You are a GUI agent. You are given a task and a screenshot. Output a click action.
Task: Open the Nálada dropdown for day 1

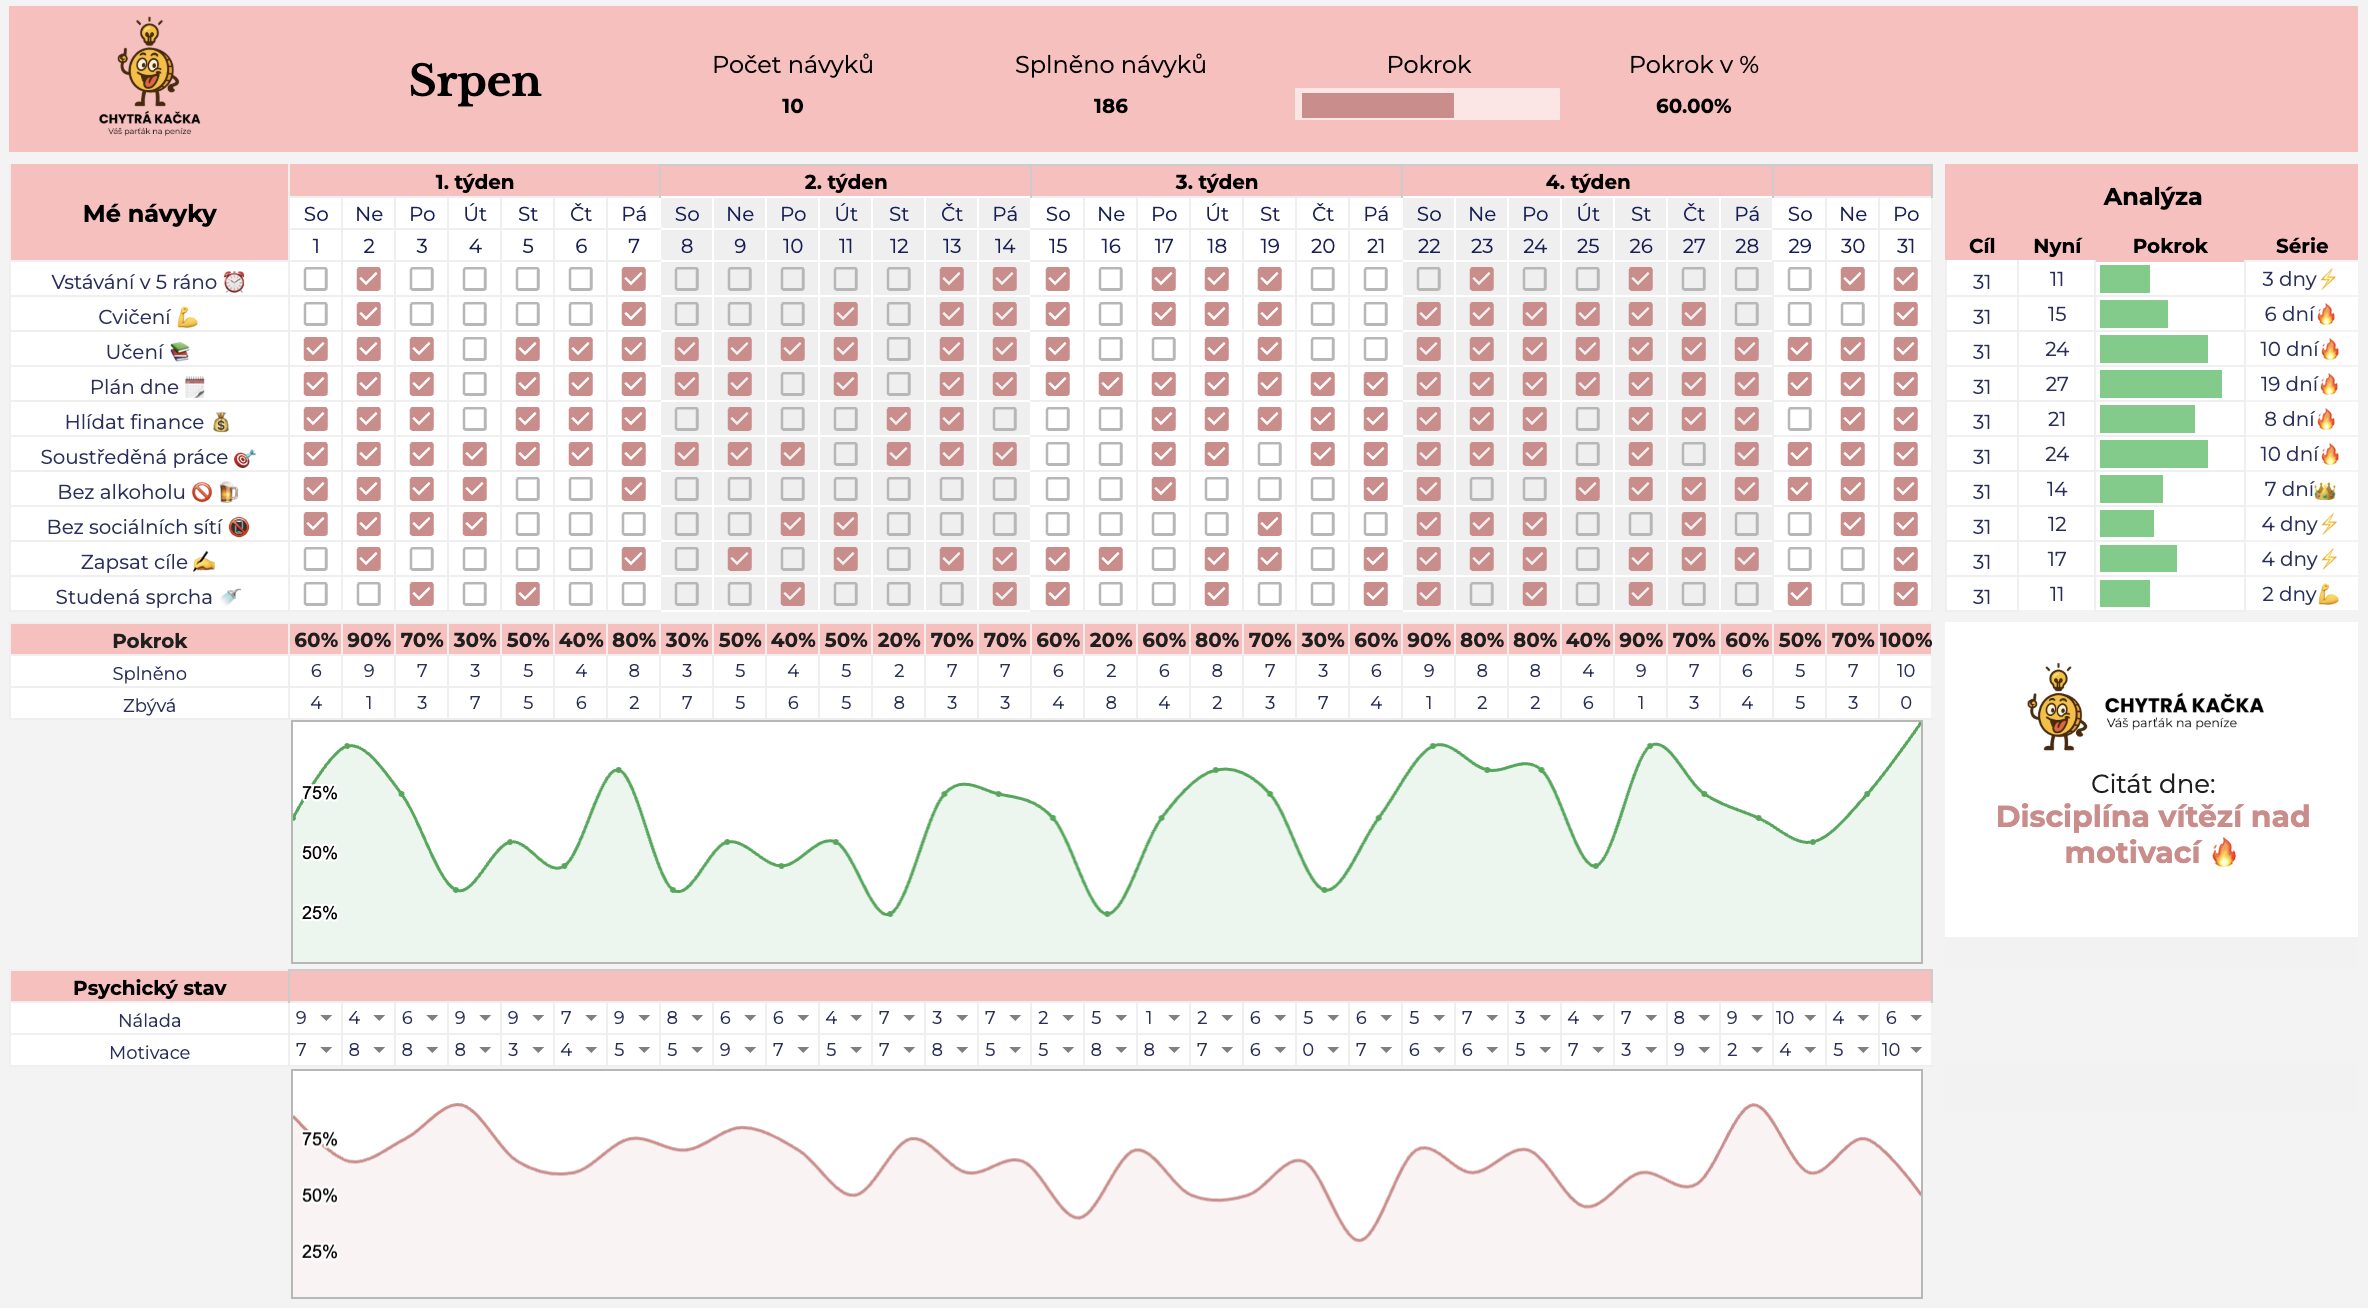326,1018
